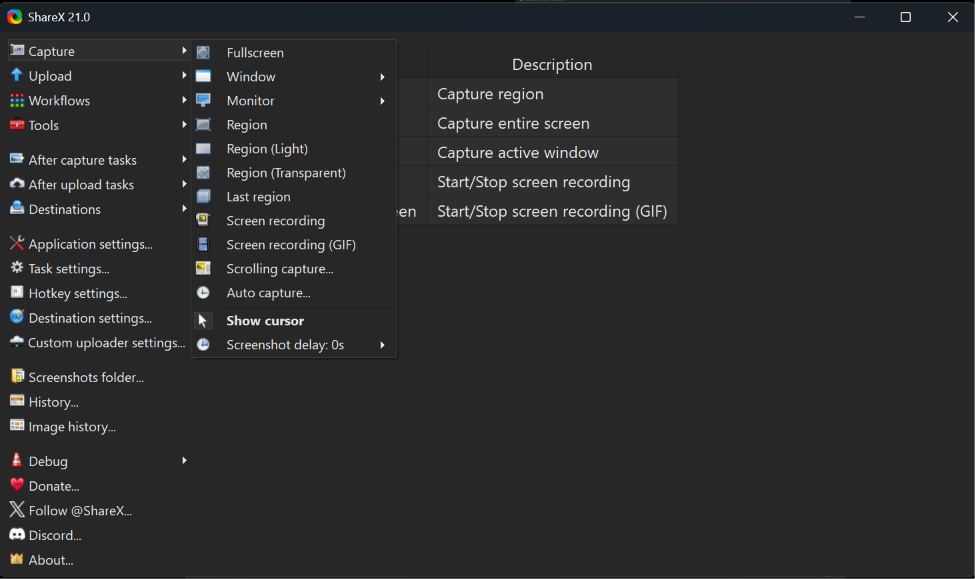
Task: Toggle the Show cursor option
Action: [293, 321]
